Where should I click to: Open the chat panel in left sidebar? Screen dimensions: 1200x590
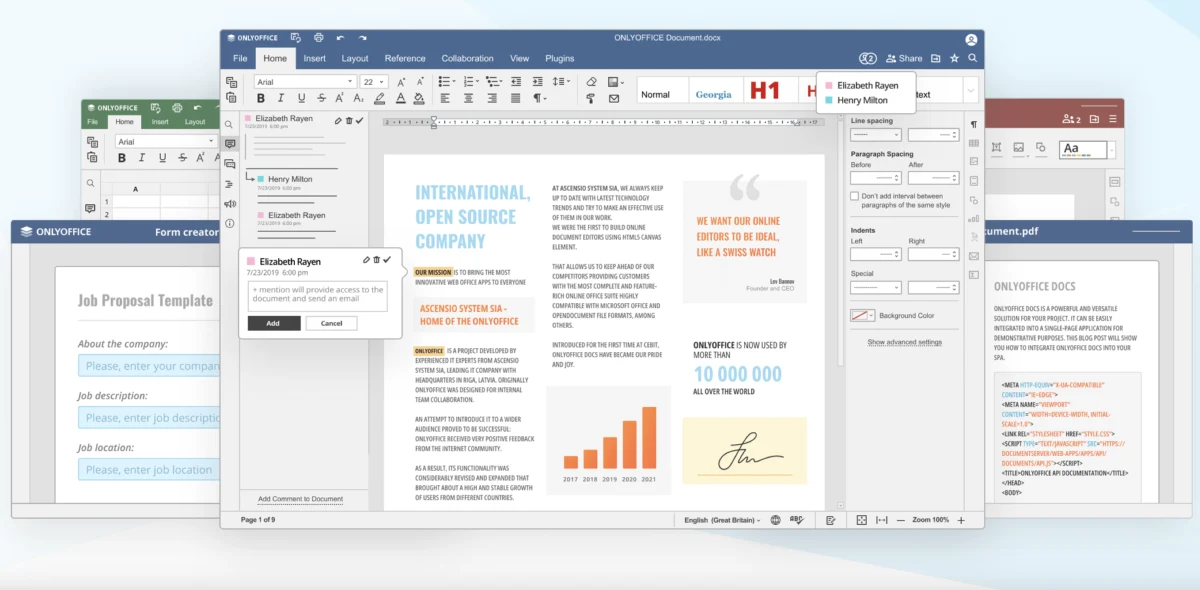click(230, 164)
